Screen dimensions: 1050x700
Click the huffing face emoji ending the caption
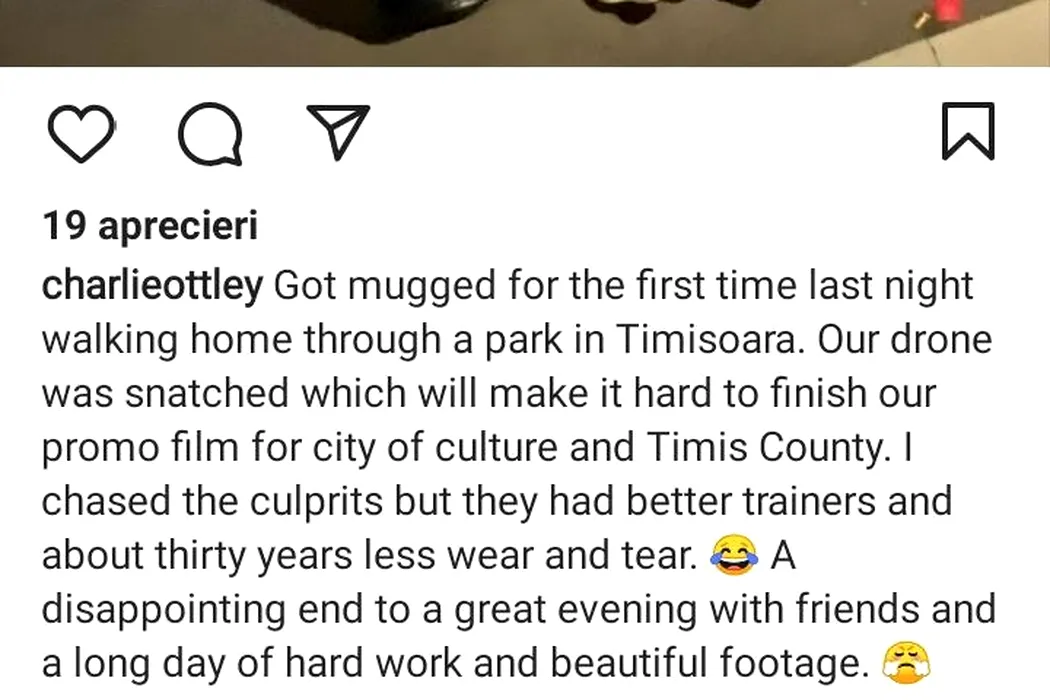(906, 663)
